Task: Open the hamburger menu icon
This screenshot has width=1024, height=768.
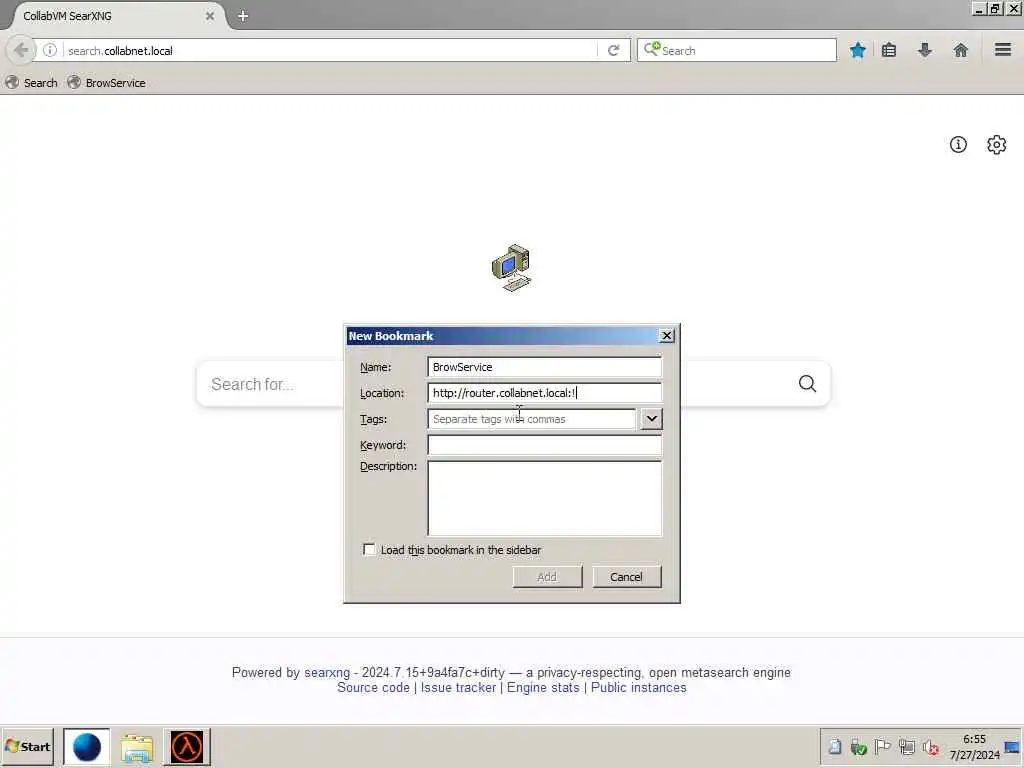Action: pos(1003,50)
